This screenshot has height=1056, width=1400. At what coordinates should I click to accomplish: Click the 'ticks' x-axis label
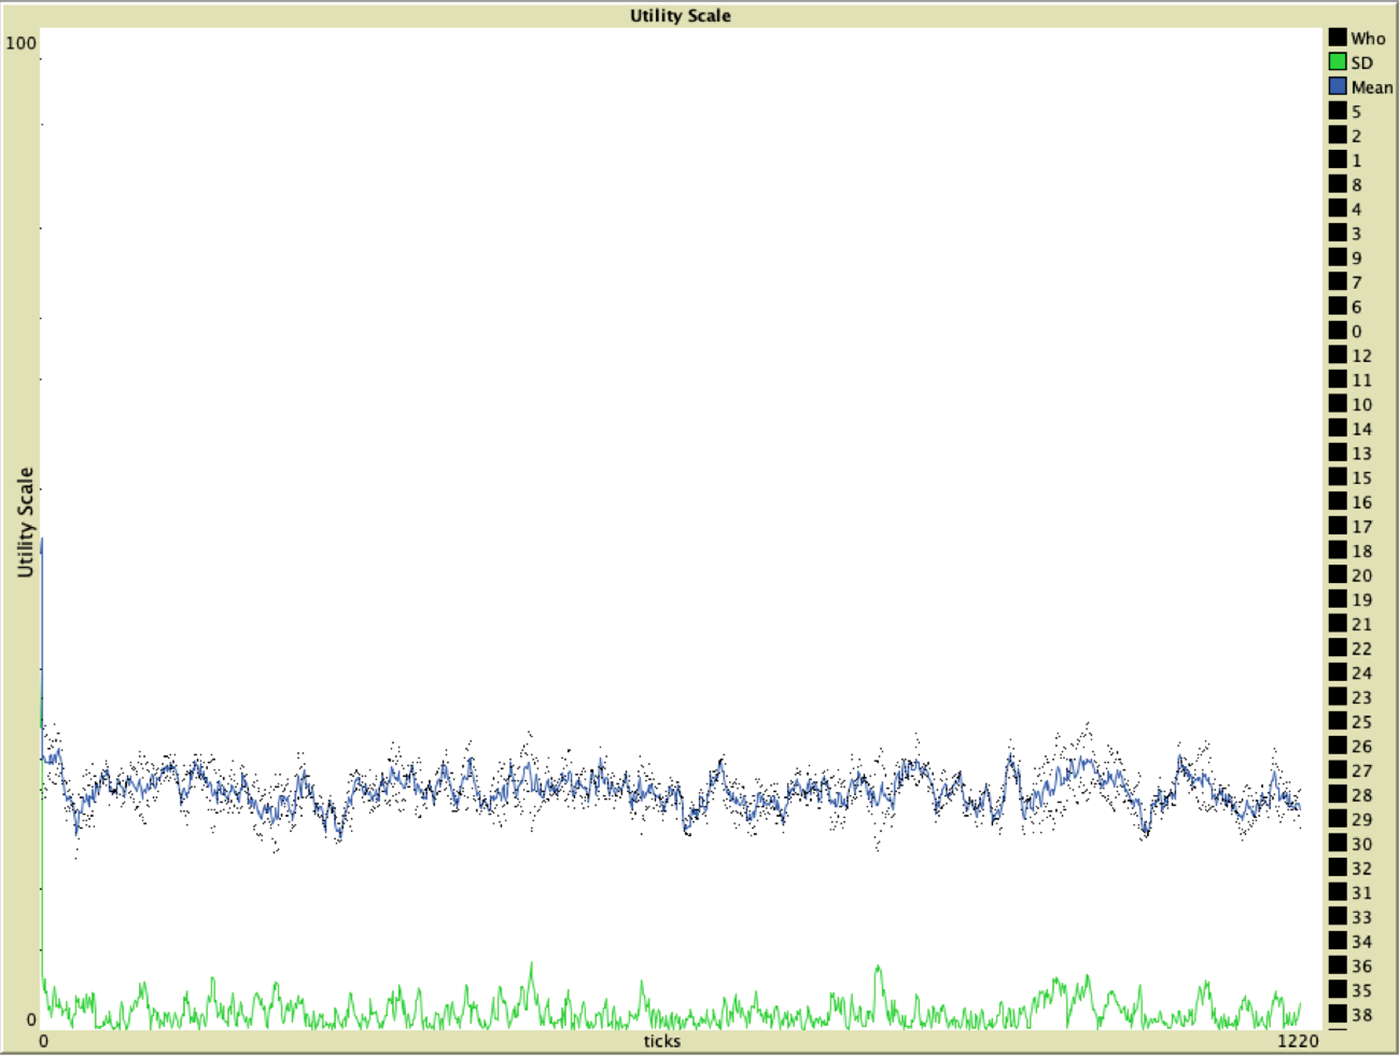662,1041
